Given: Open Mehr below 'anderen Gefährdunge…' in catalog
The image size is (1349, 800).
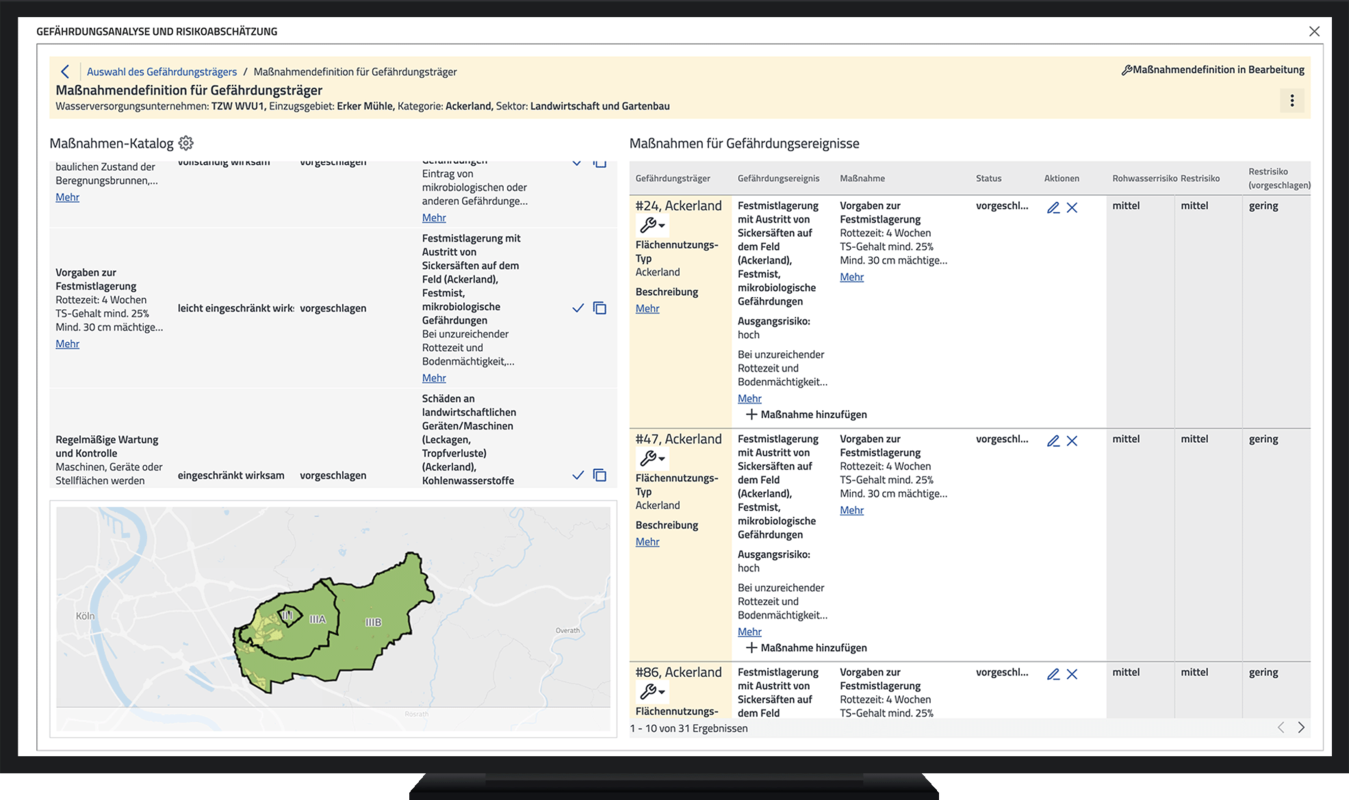Looking at the screenshot, I should (434, 218).
